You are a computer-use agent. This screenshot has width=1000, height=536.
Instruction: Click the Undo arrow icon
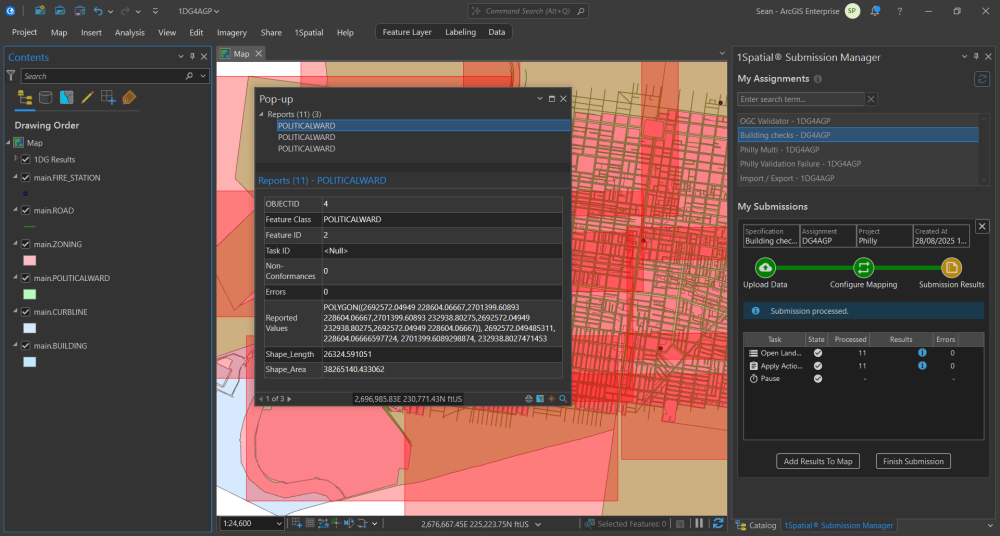click(98, 11)
